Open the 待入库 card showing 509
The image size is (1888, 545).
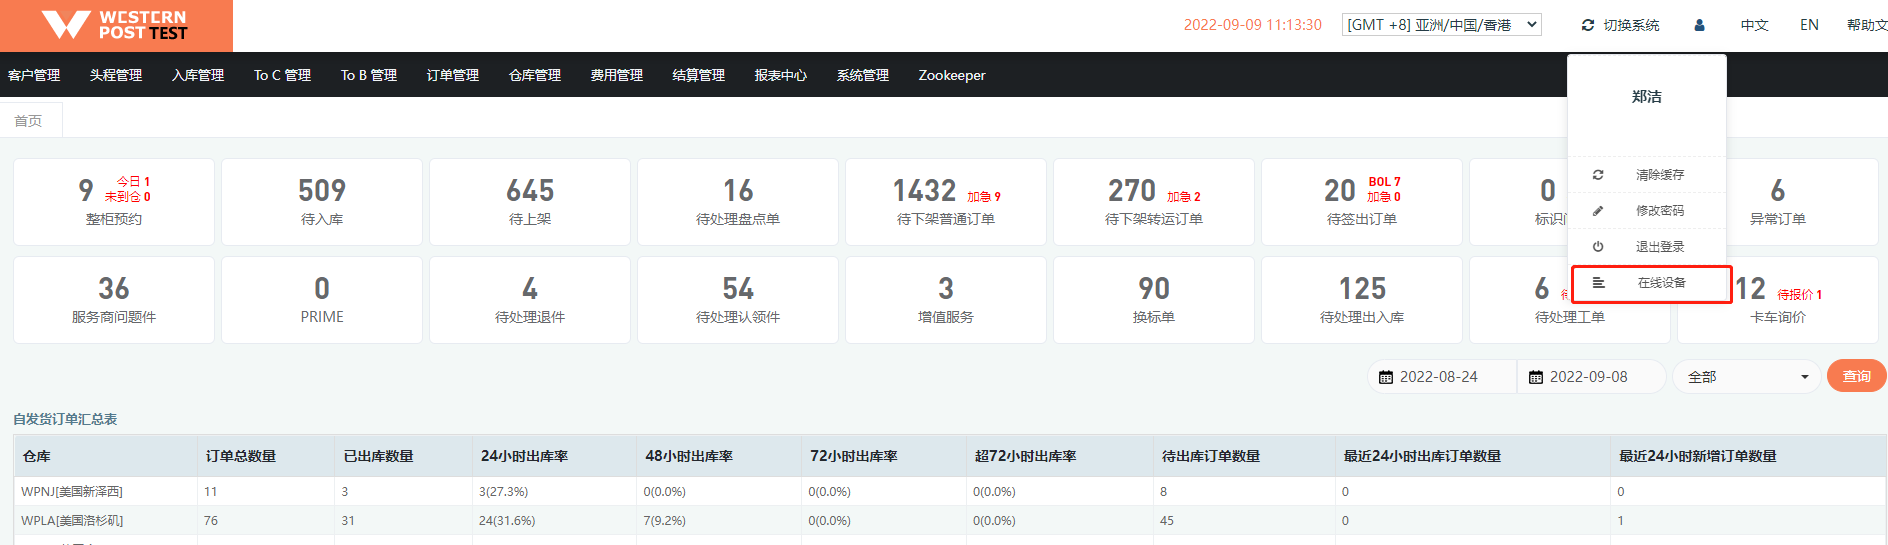[x=322, y=201]
